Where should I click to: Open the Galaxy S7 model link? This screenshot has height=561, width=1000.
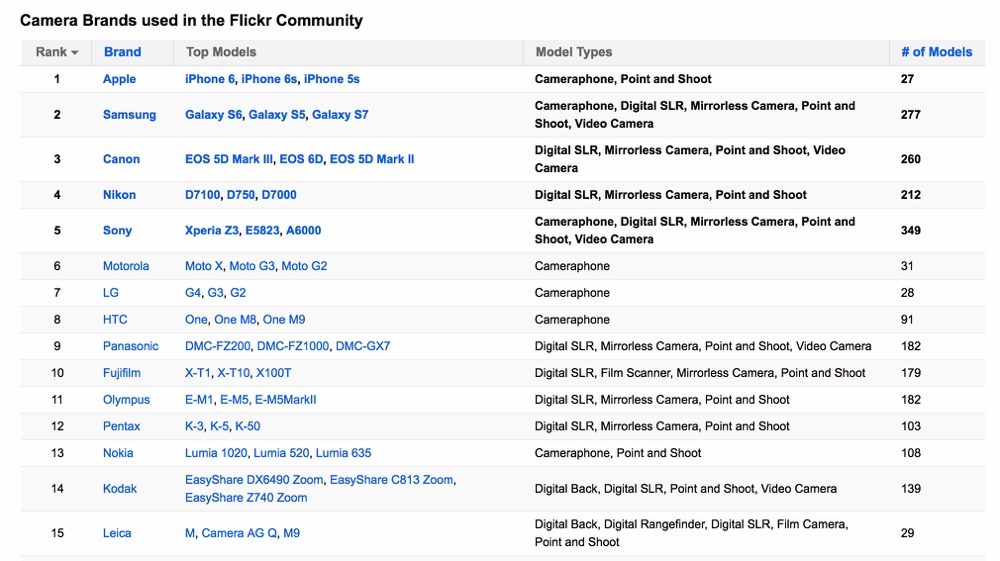coord(340,115)
